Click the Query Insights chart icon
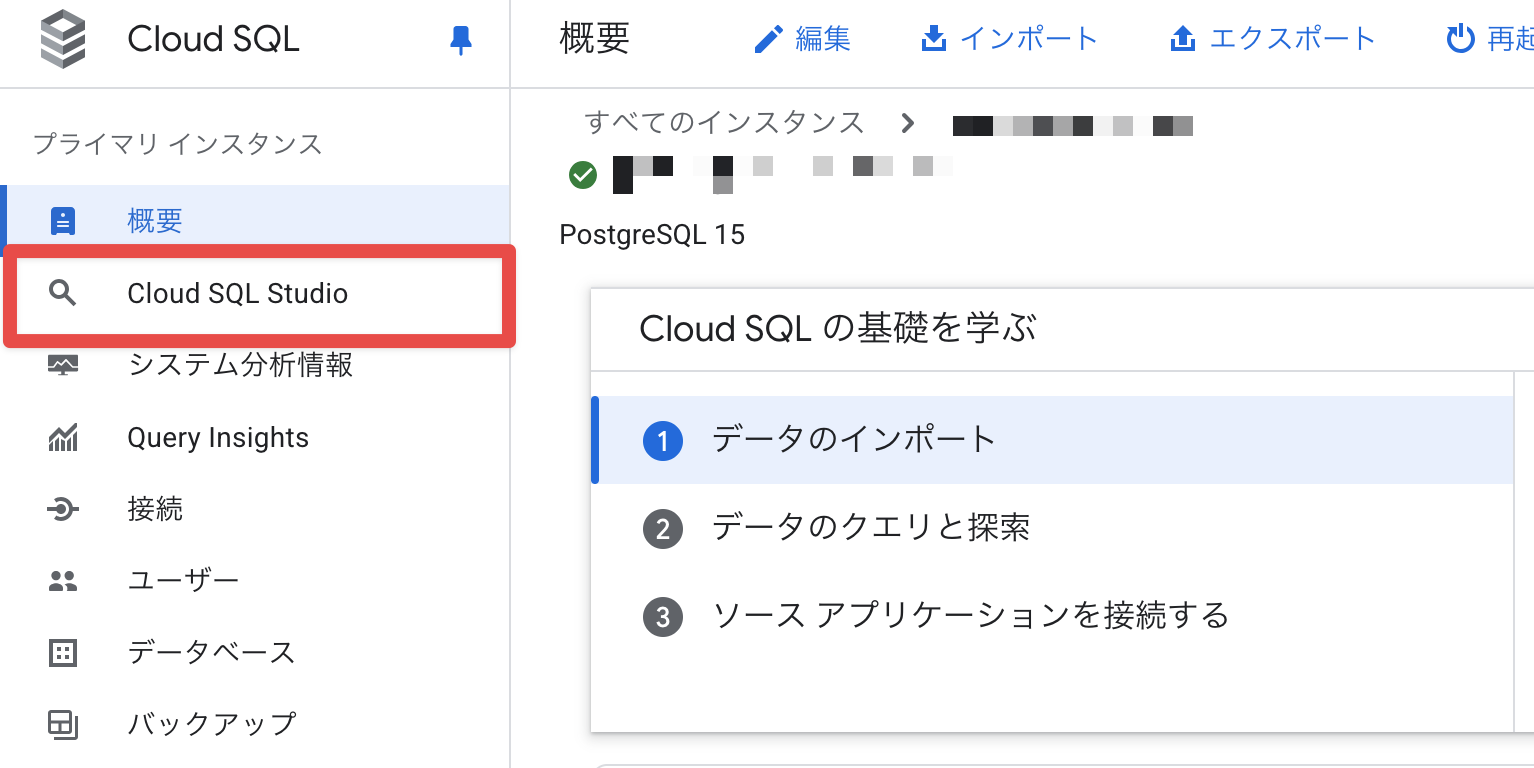The height and width of the screenshot is (768, 1534). coord(63,438)
